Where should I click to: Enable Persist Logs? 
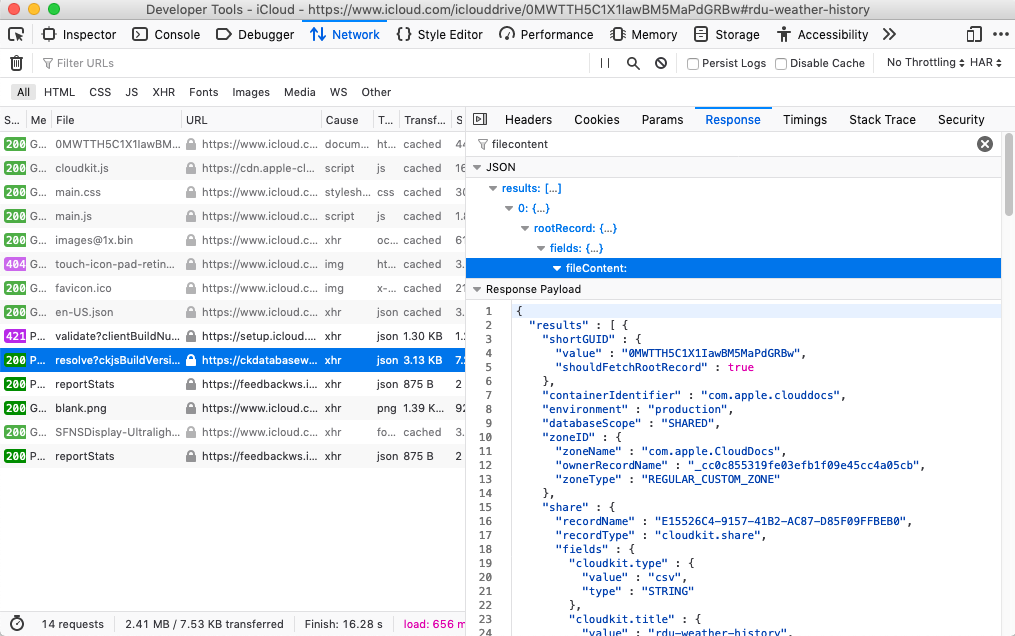[x=692, y=62]
